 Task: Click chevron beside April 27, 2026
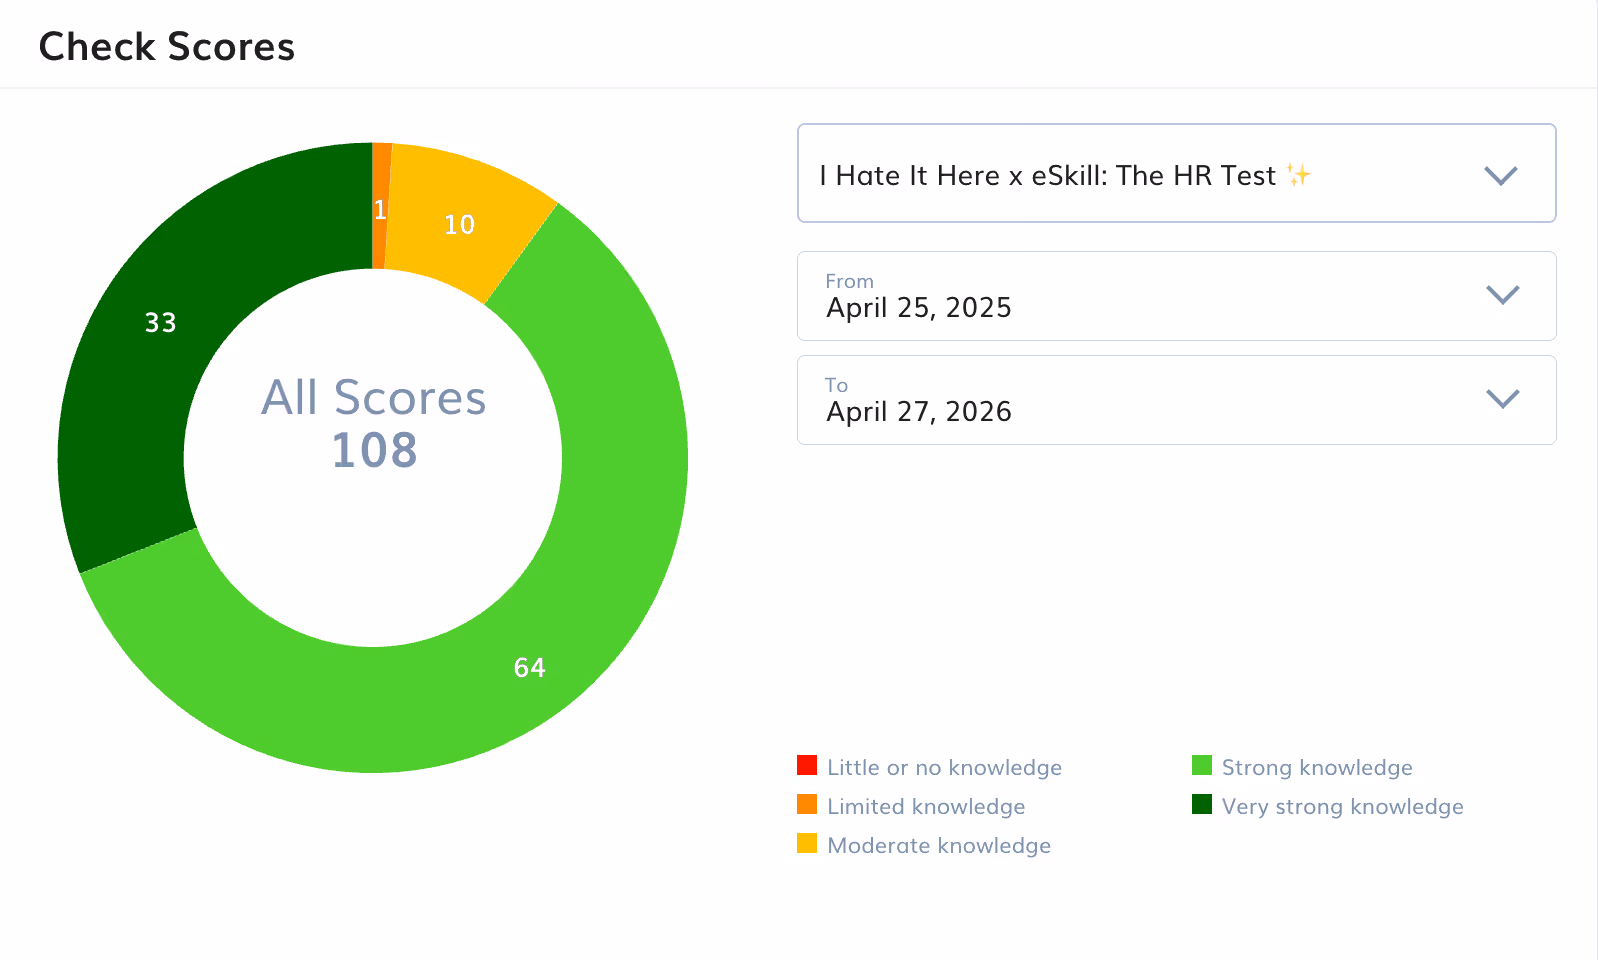1503,399
